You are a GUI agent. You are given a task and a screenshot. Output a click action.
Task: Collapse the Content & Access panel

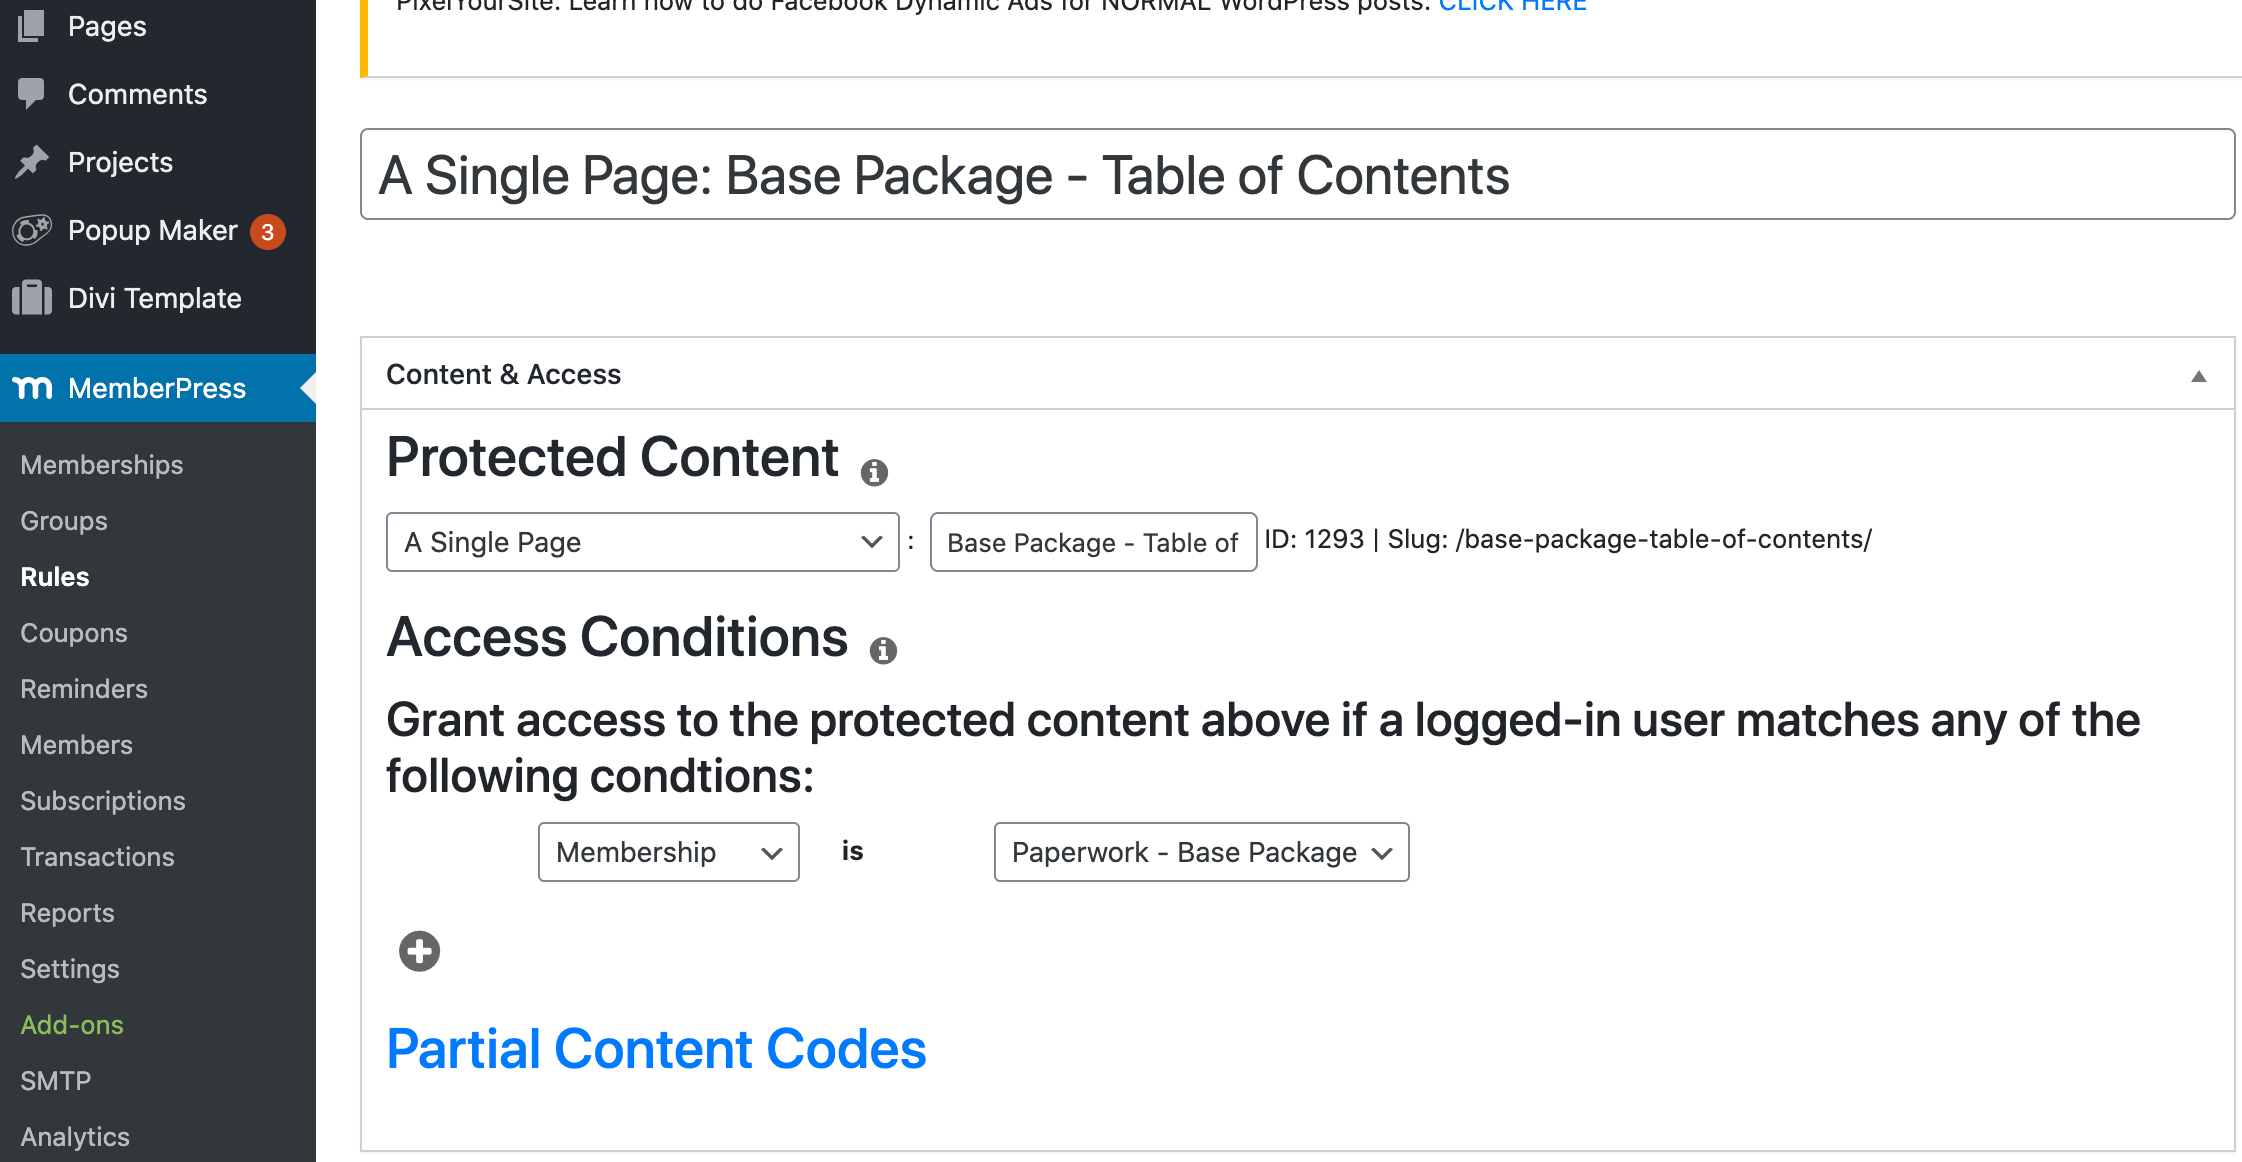pos(2198,376)
